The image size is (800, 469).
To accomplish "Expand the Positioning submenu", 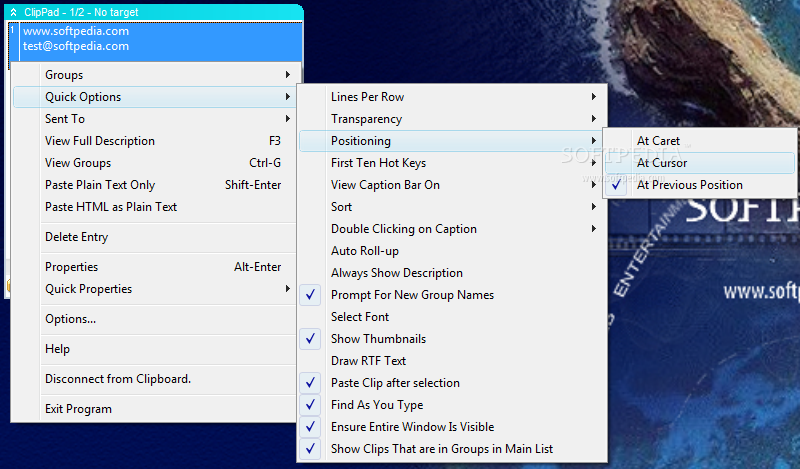I will coord(451,141).
